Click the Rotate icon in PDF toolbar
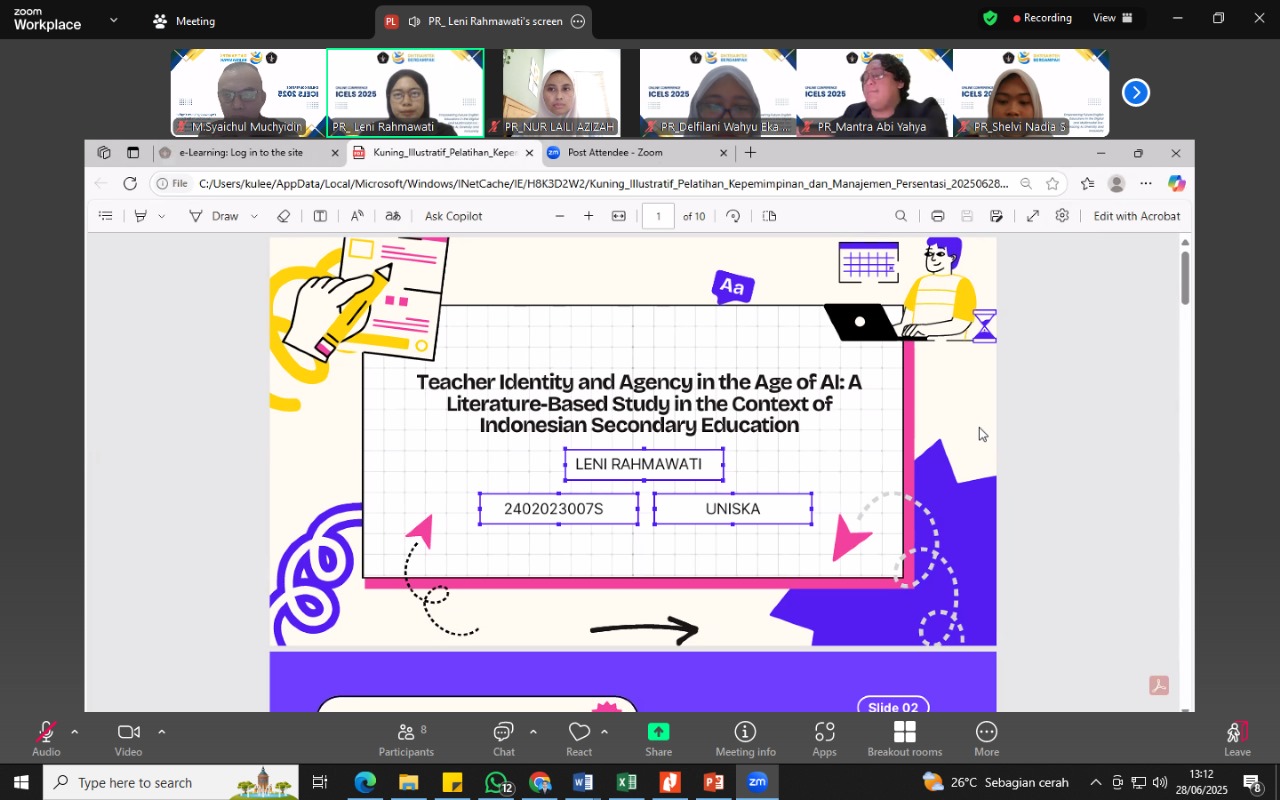Image resolution: width=1280 pixels, height=800 pixels. [x=733, y=216]
